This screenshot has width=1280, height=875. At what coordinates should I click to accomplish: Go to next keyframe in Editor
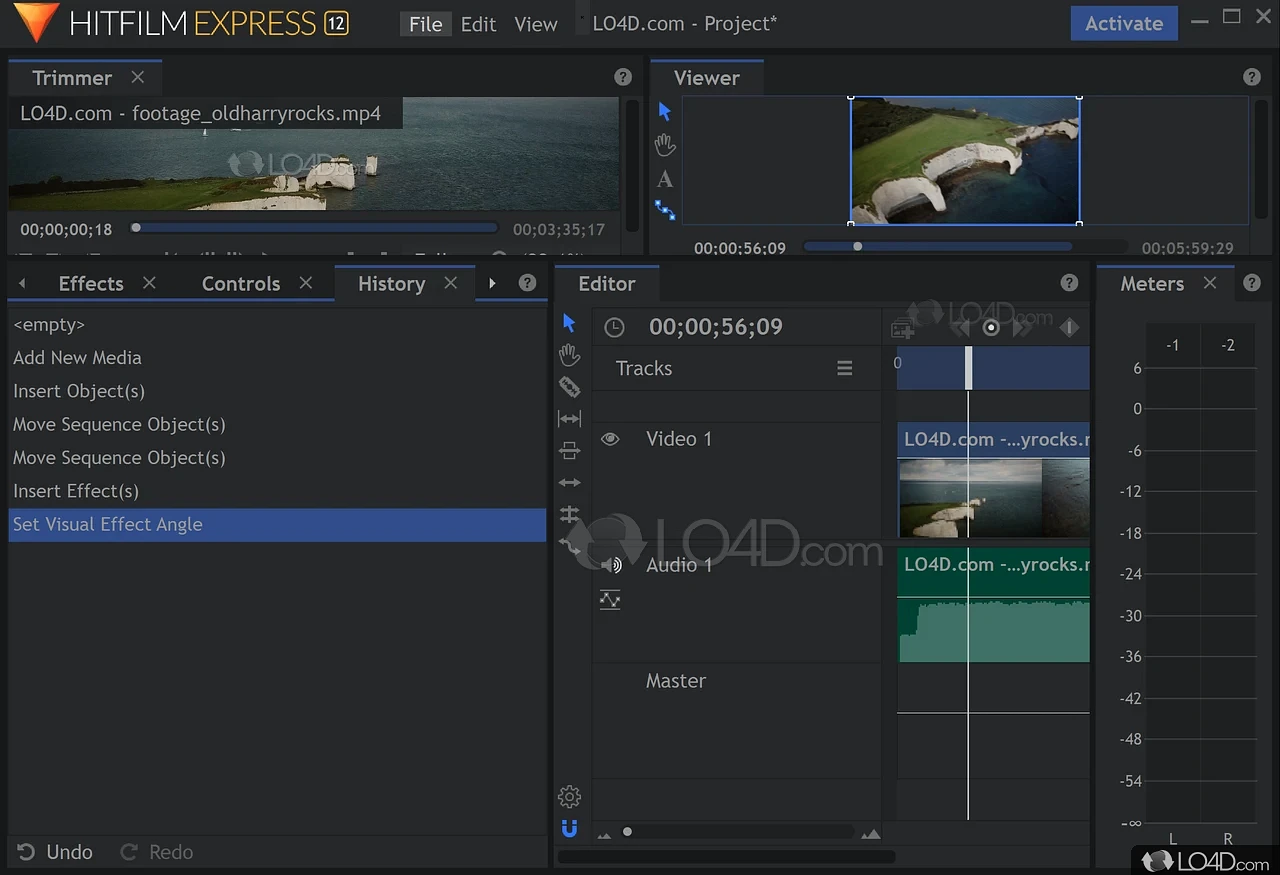coord(1022,328)
